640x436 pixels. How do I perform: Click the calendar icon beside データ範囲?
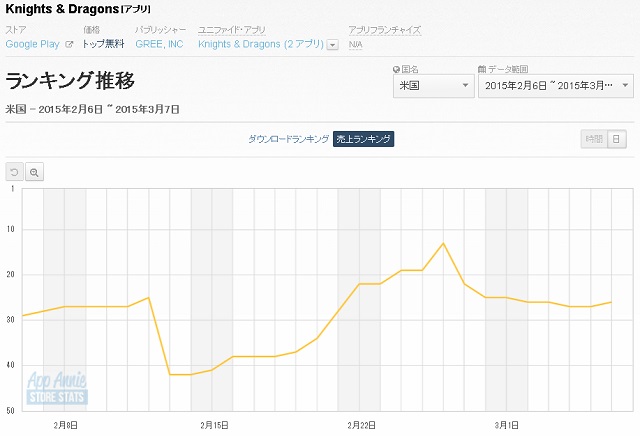tap(482, 69)
